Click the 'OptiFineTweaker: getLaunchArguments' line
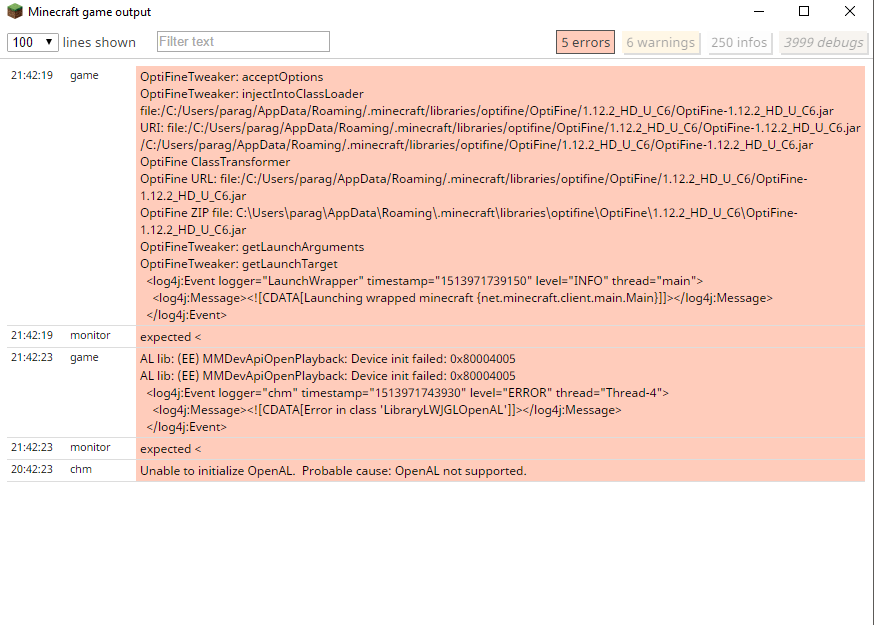Image resolution: width=874 pixels, height=625 pixels. (x=252, y=247)
